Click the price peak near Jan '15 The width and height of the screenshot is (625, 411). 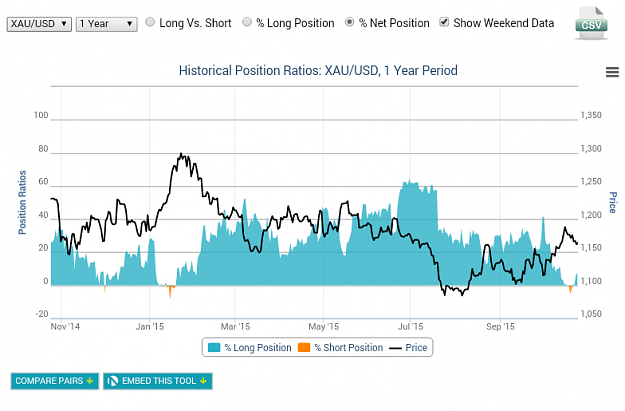click(181, 154)
